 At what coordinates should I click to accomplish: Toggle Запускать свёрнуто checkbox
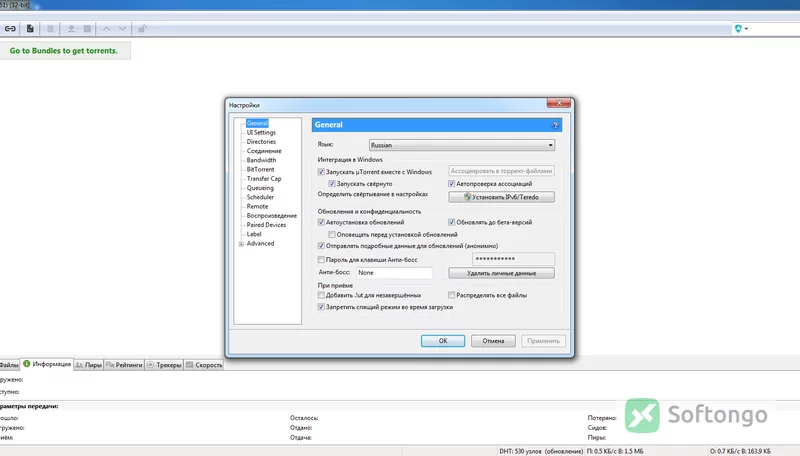[332, 184]
